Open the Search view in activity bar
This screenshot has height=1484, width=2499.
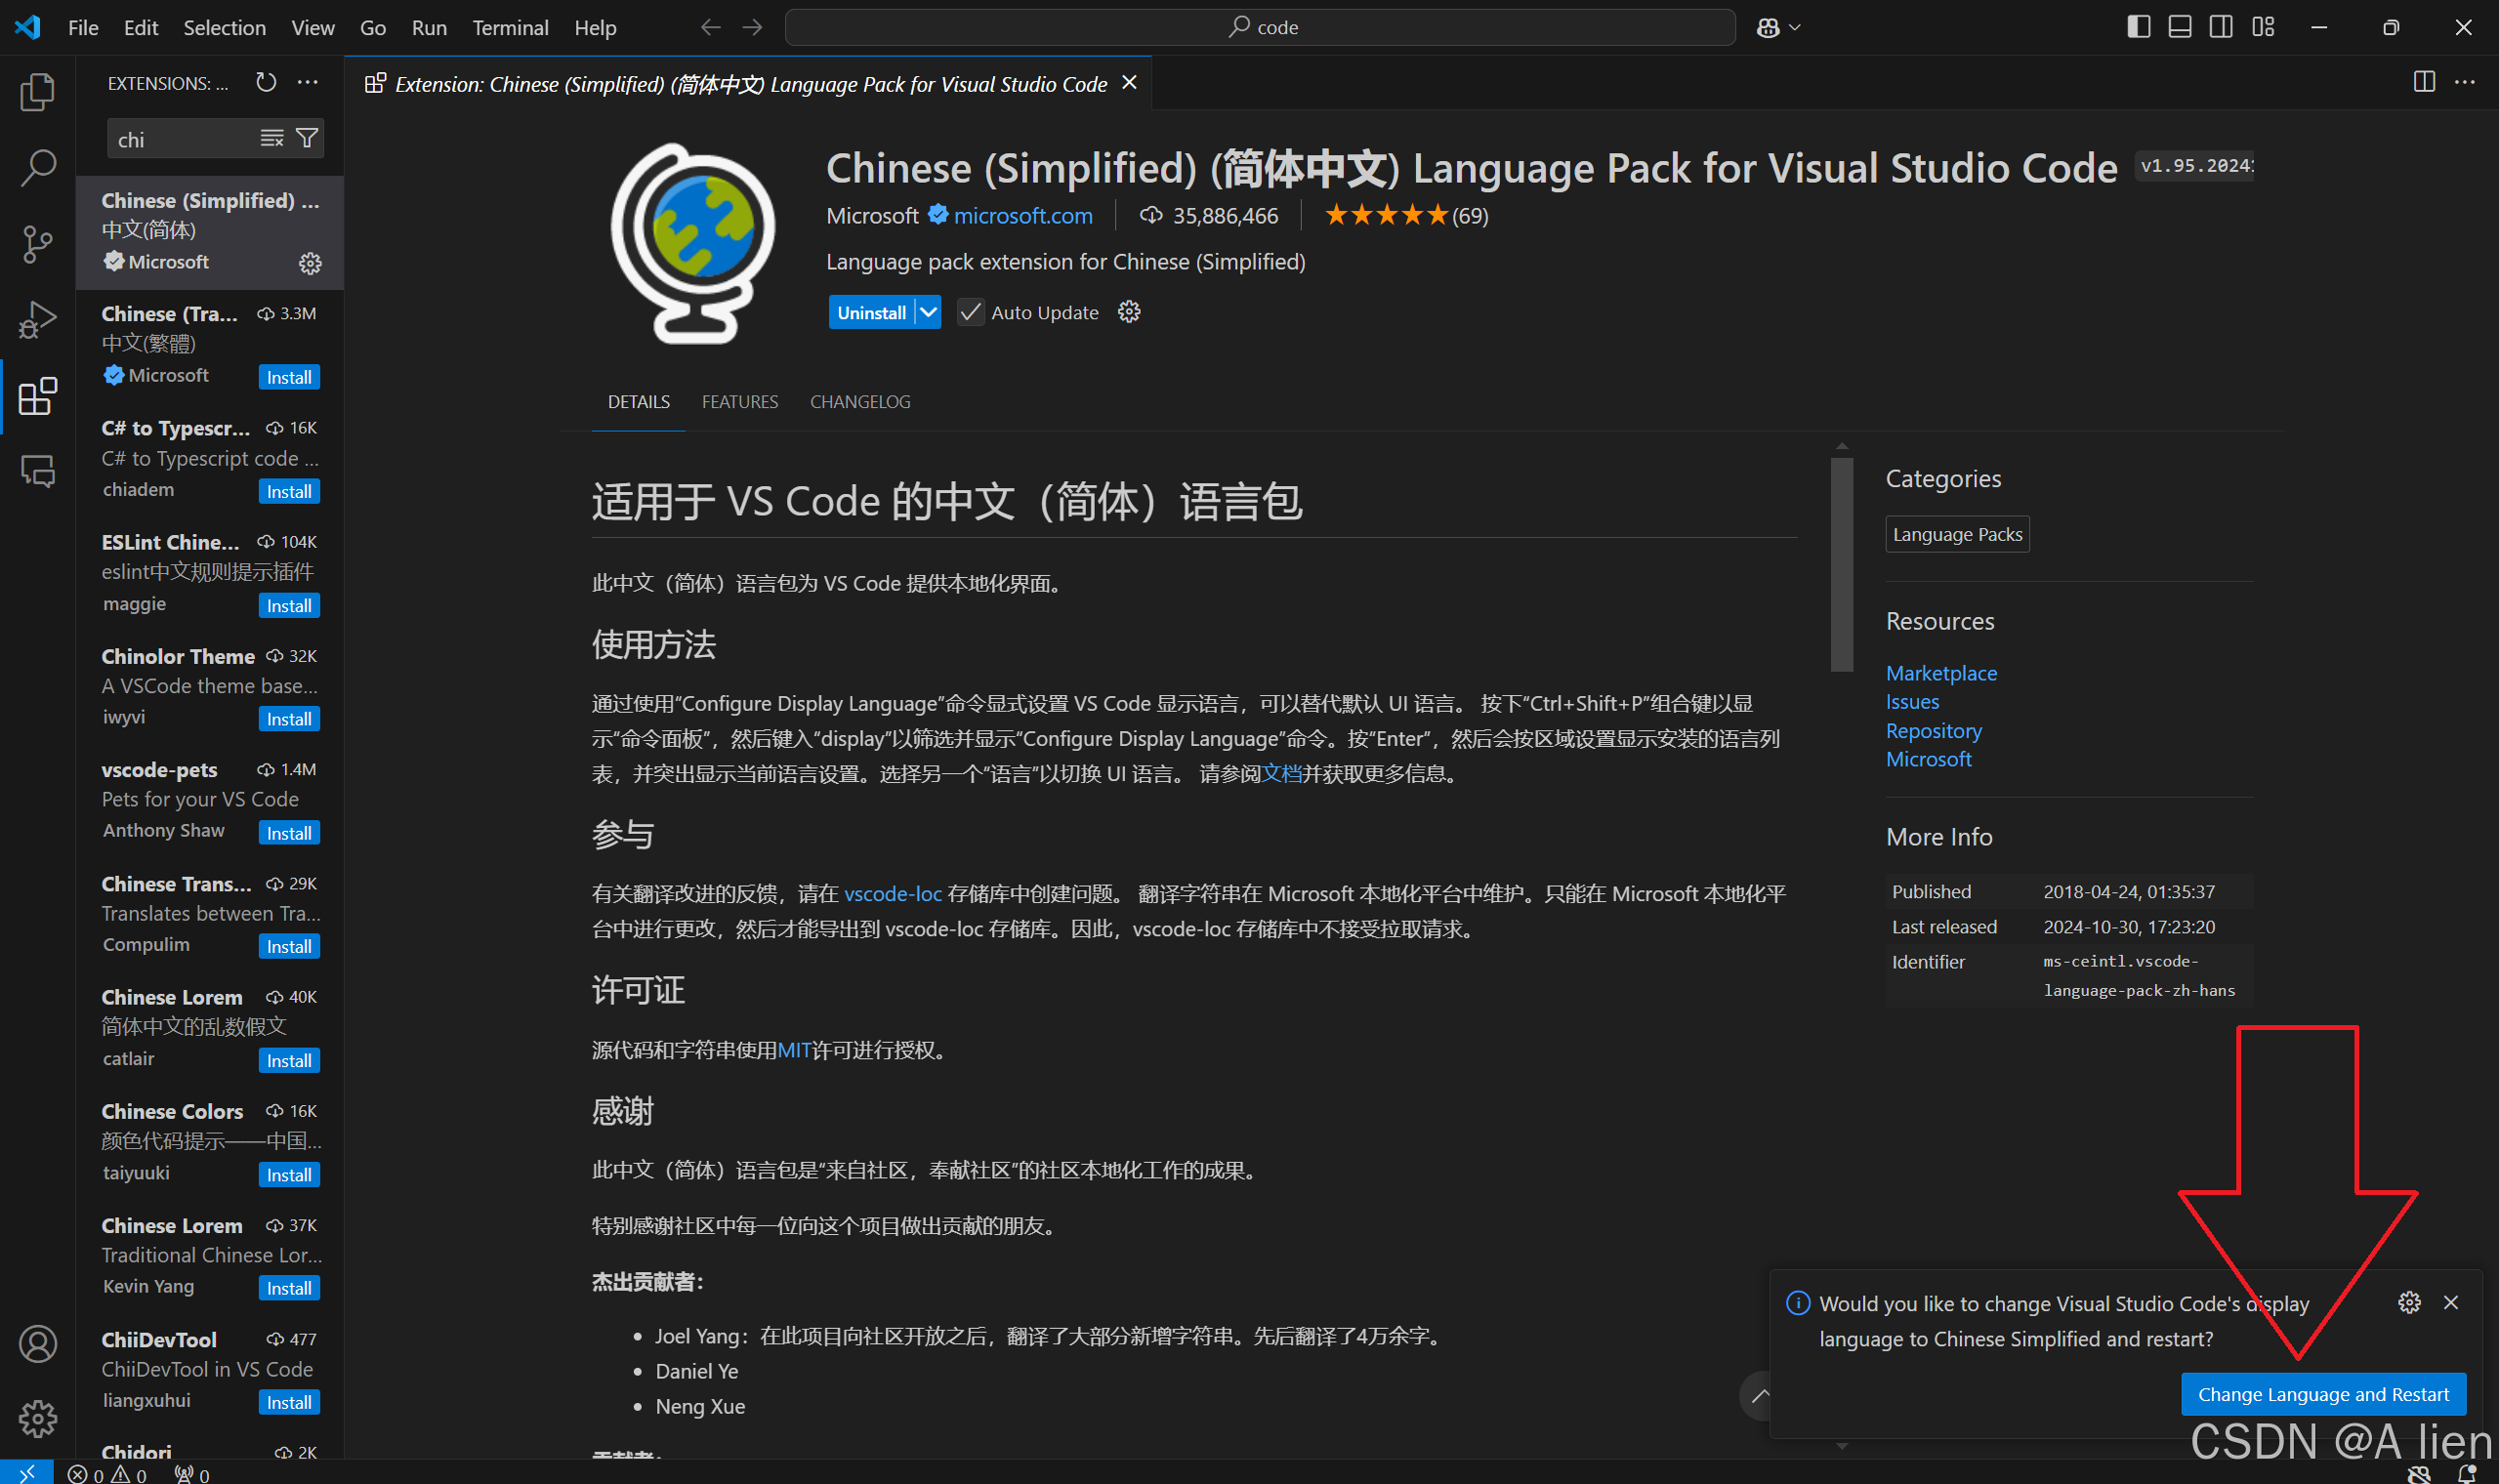coord(37,167)
